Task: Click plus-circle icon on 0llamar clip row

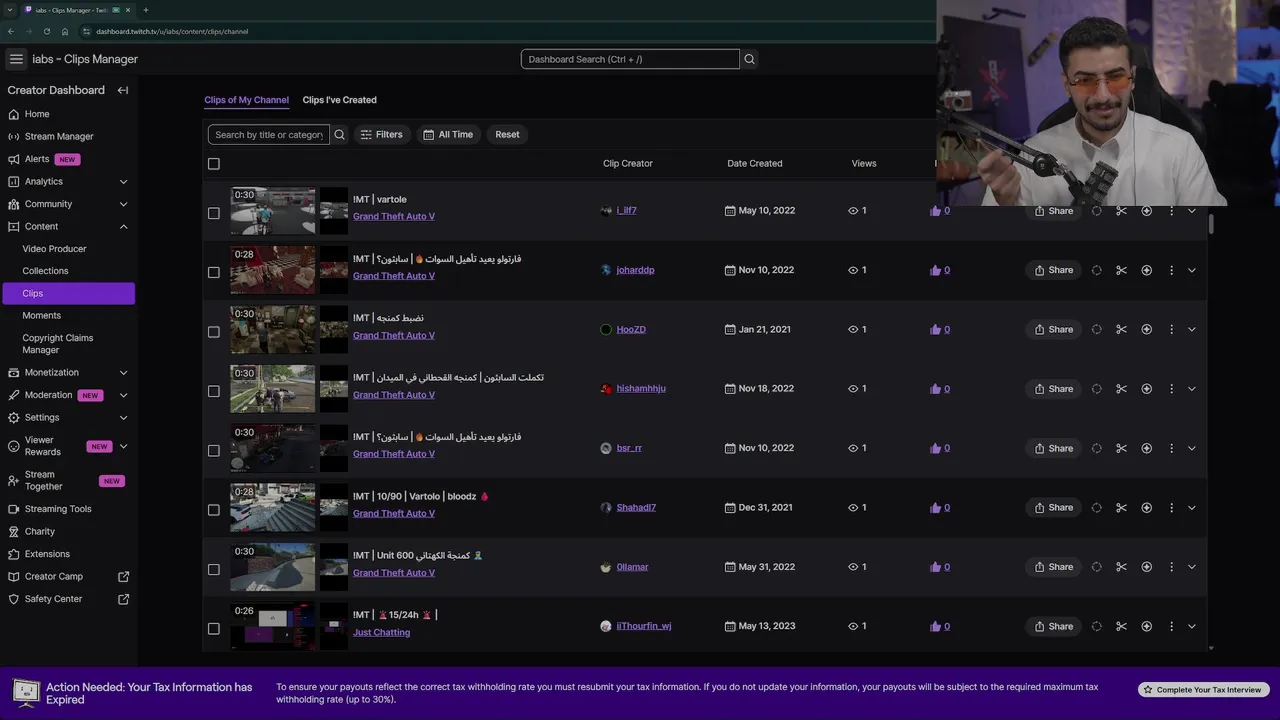Action: (1147, 567)
